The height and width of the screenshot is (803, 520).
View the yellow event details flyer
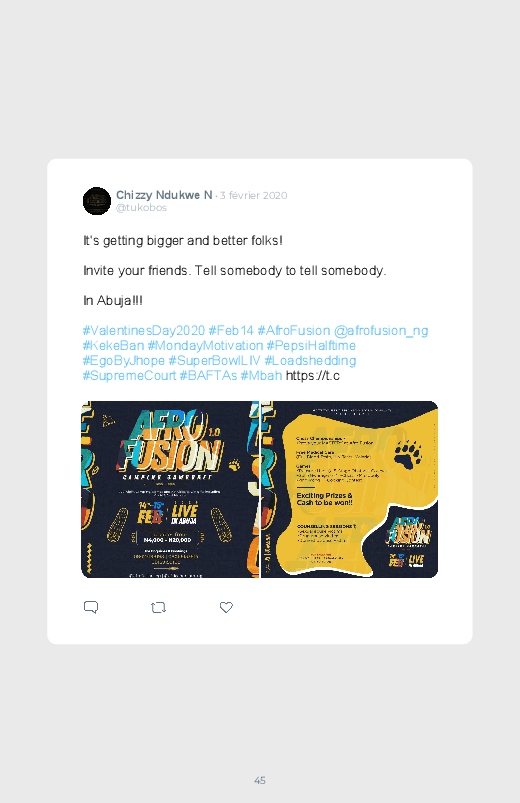point(349,490)
